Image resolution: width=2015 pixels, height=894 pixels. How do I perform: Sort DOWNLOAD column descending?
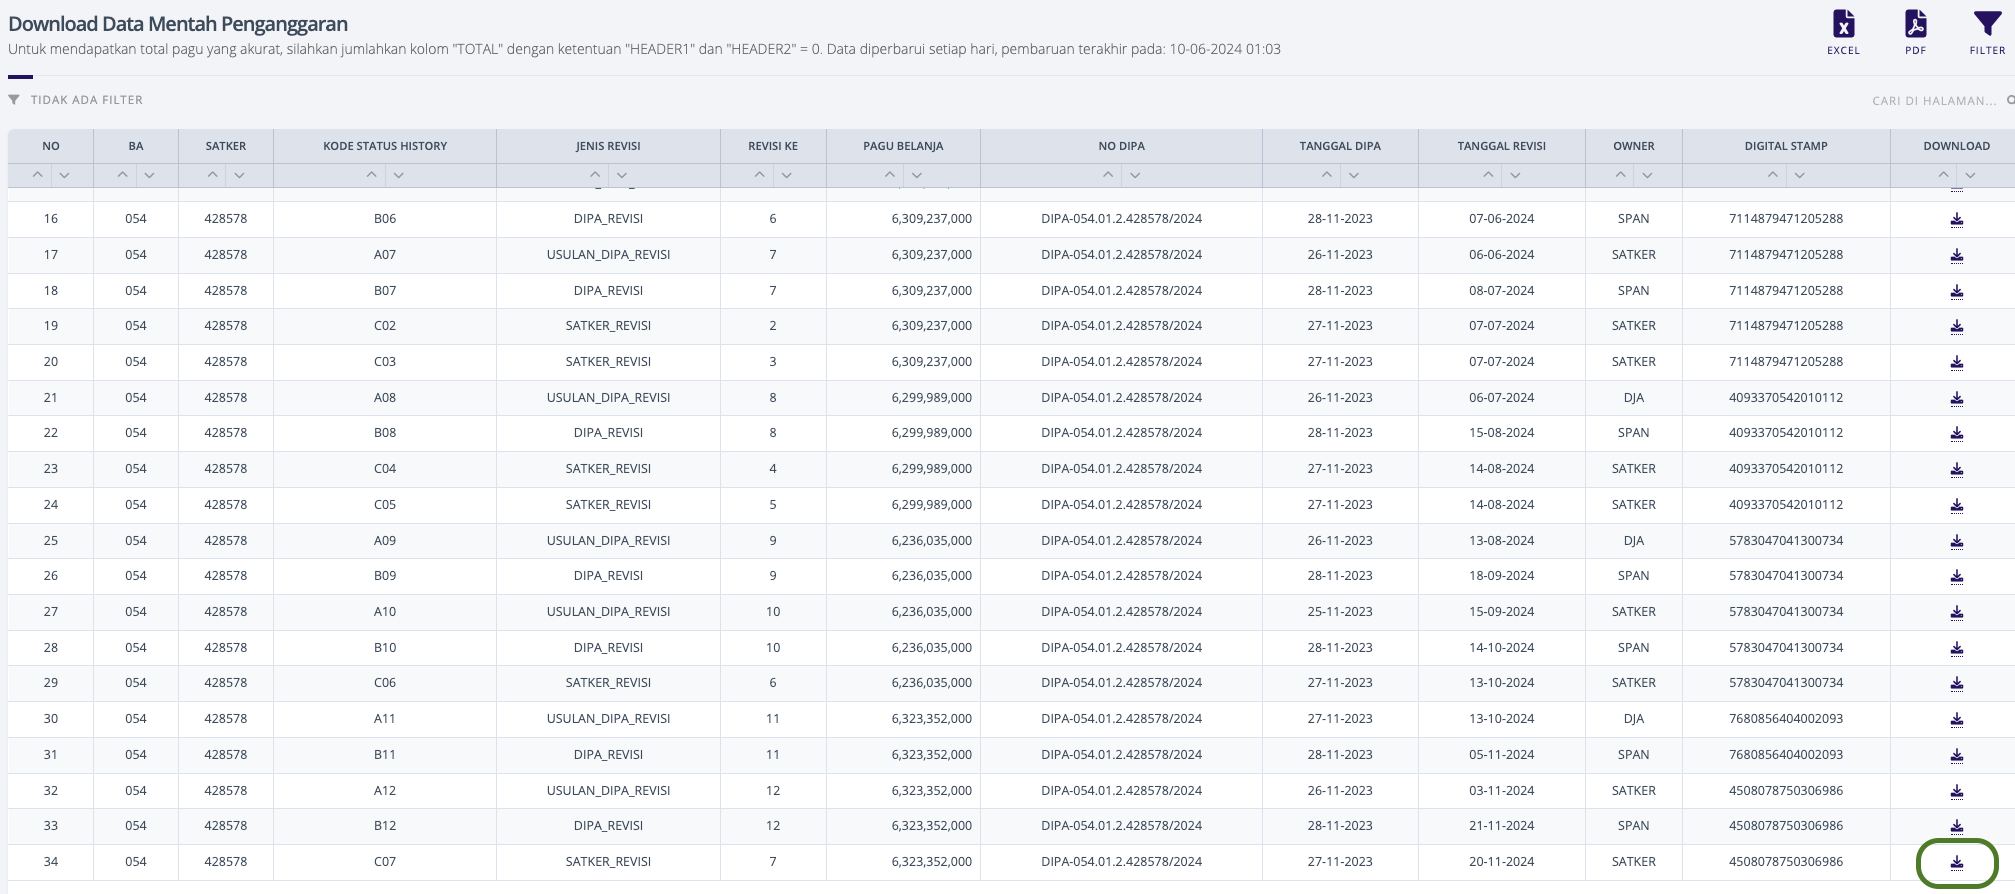[x=1970, y=175]
